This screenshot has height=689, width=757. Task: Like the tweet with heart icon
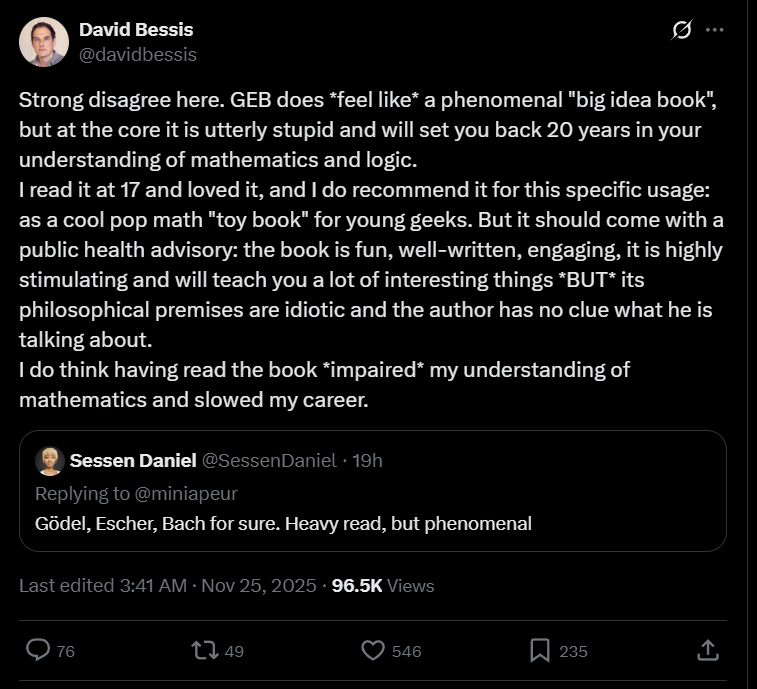[x=373, y=650]
